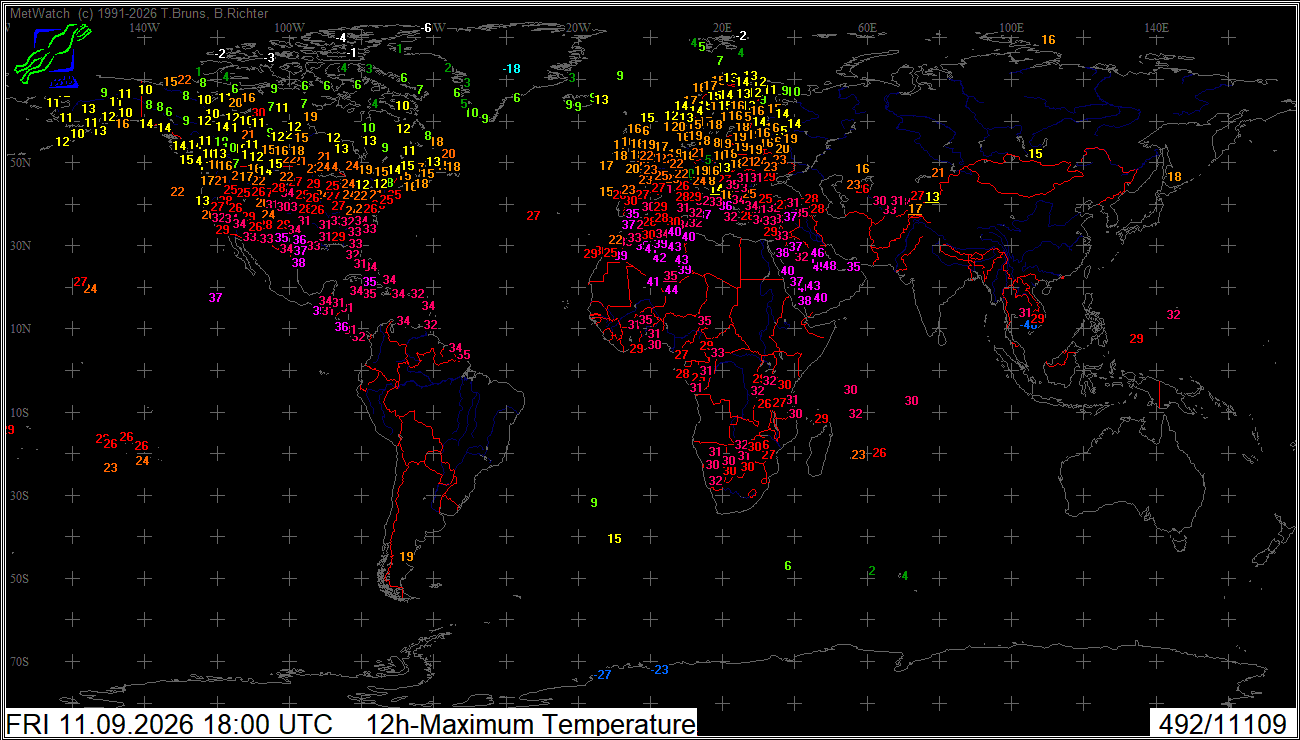Viewport: 1300px width, 740px height.
Task: Select the cyan -18 reading near Greenland
Action: tap(512, 68)
